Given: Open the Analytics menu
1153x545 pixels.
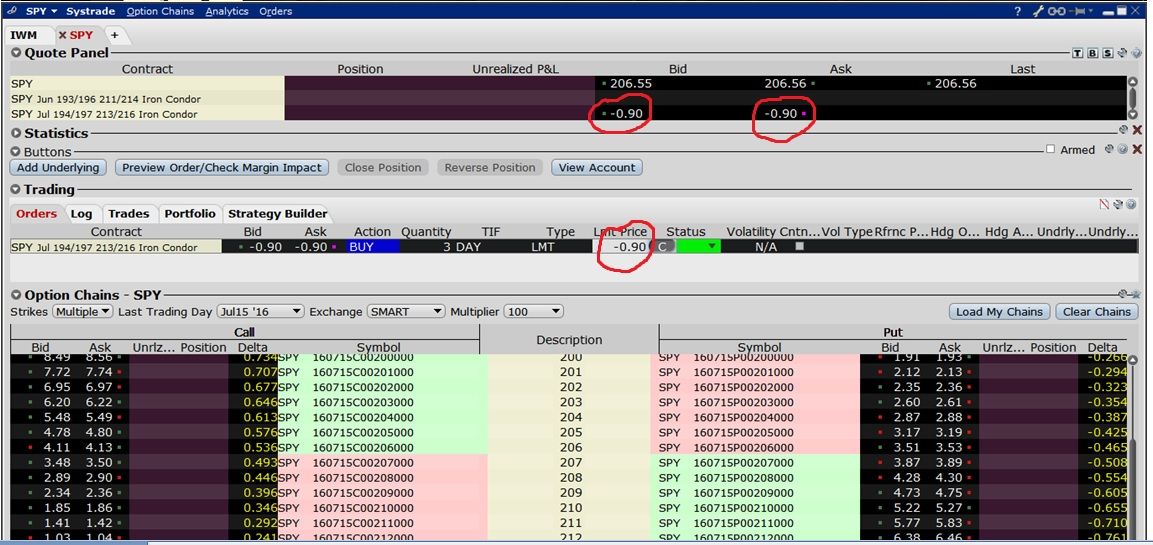Looking at the screenshot, I should coord(226,11).
